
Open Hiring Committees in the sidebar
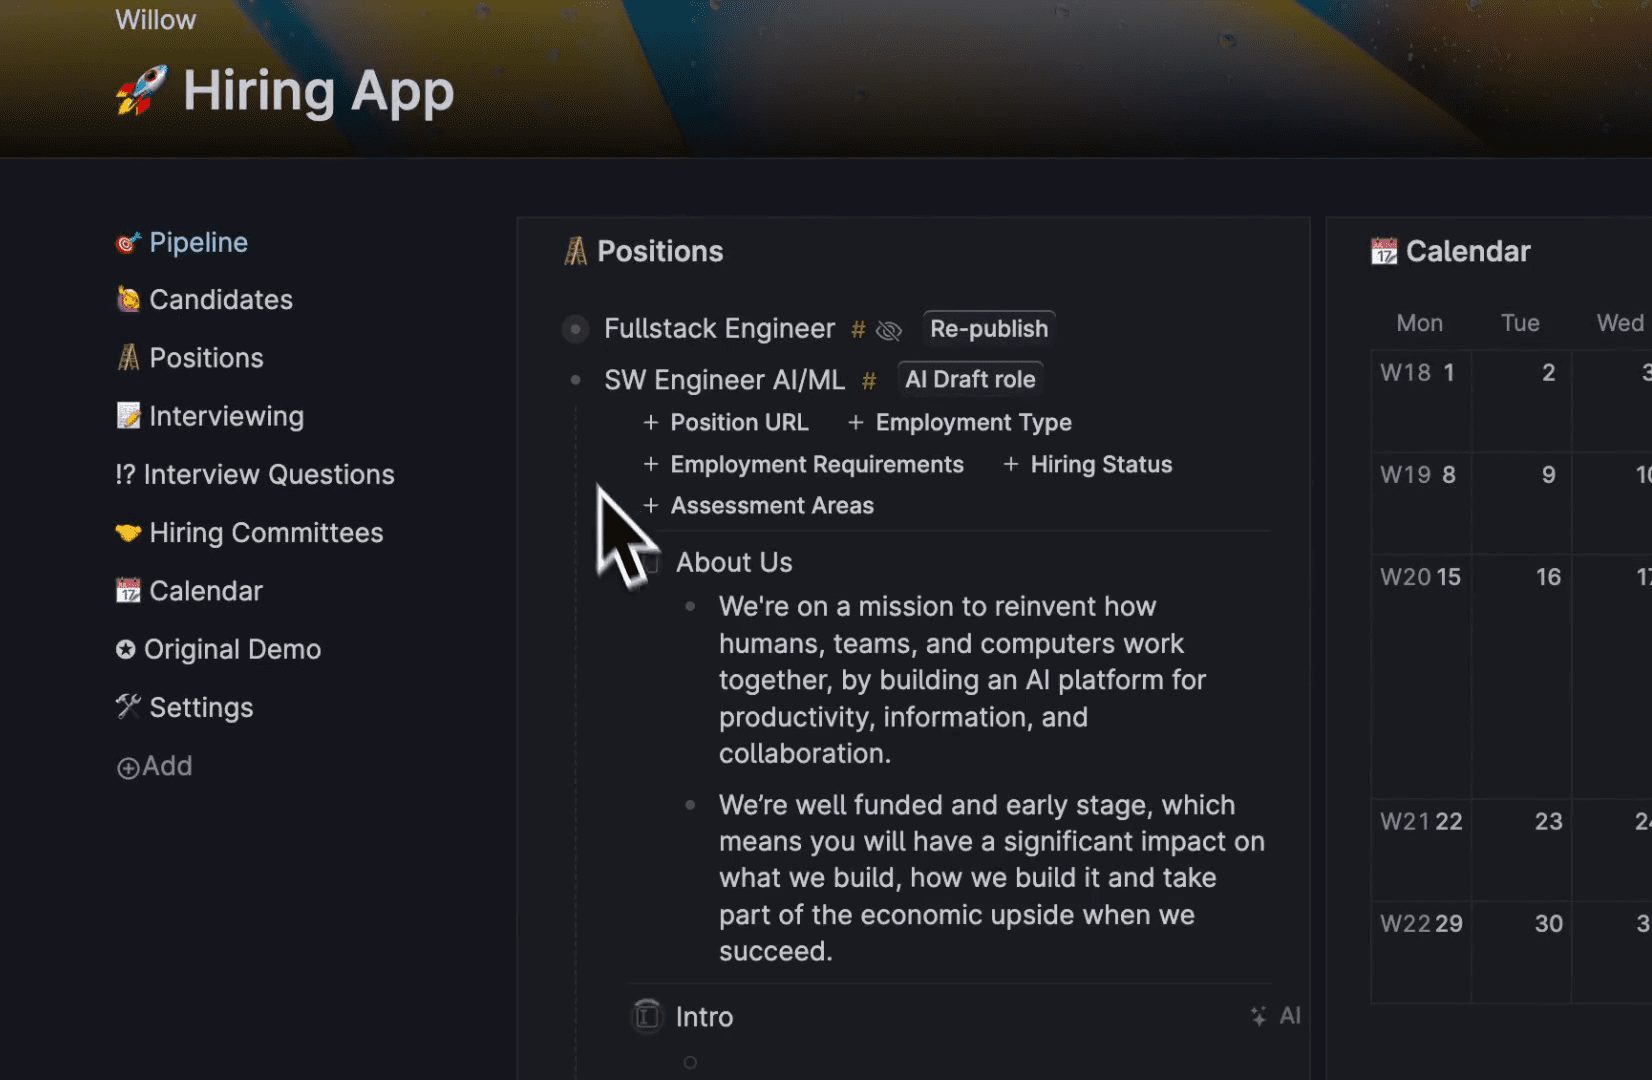point(250,533)
